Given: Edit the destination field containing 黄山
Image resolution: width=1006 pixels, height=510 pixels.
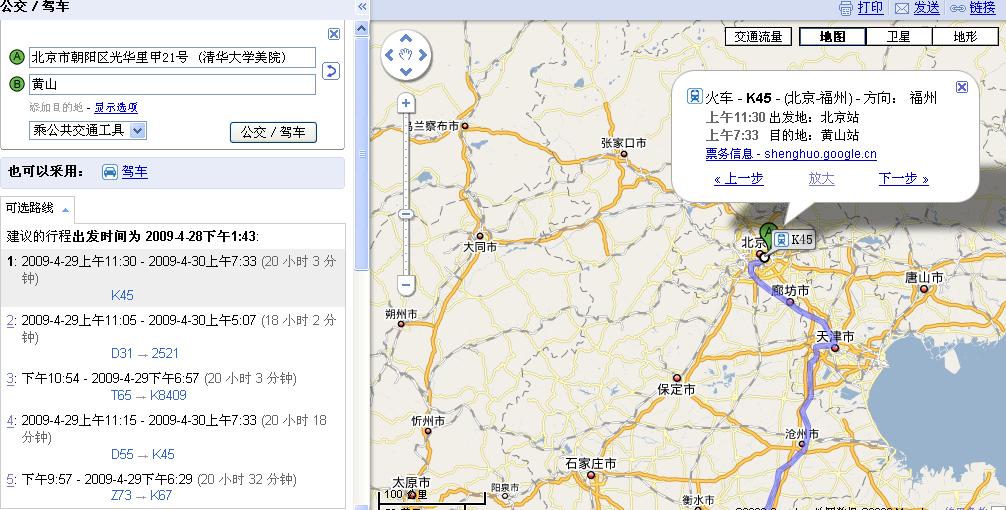Looking at the screenshot, I should point(172,84).
